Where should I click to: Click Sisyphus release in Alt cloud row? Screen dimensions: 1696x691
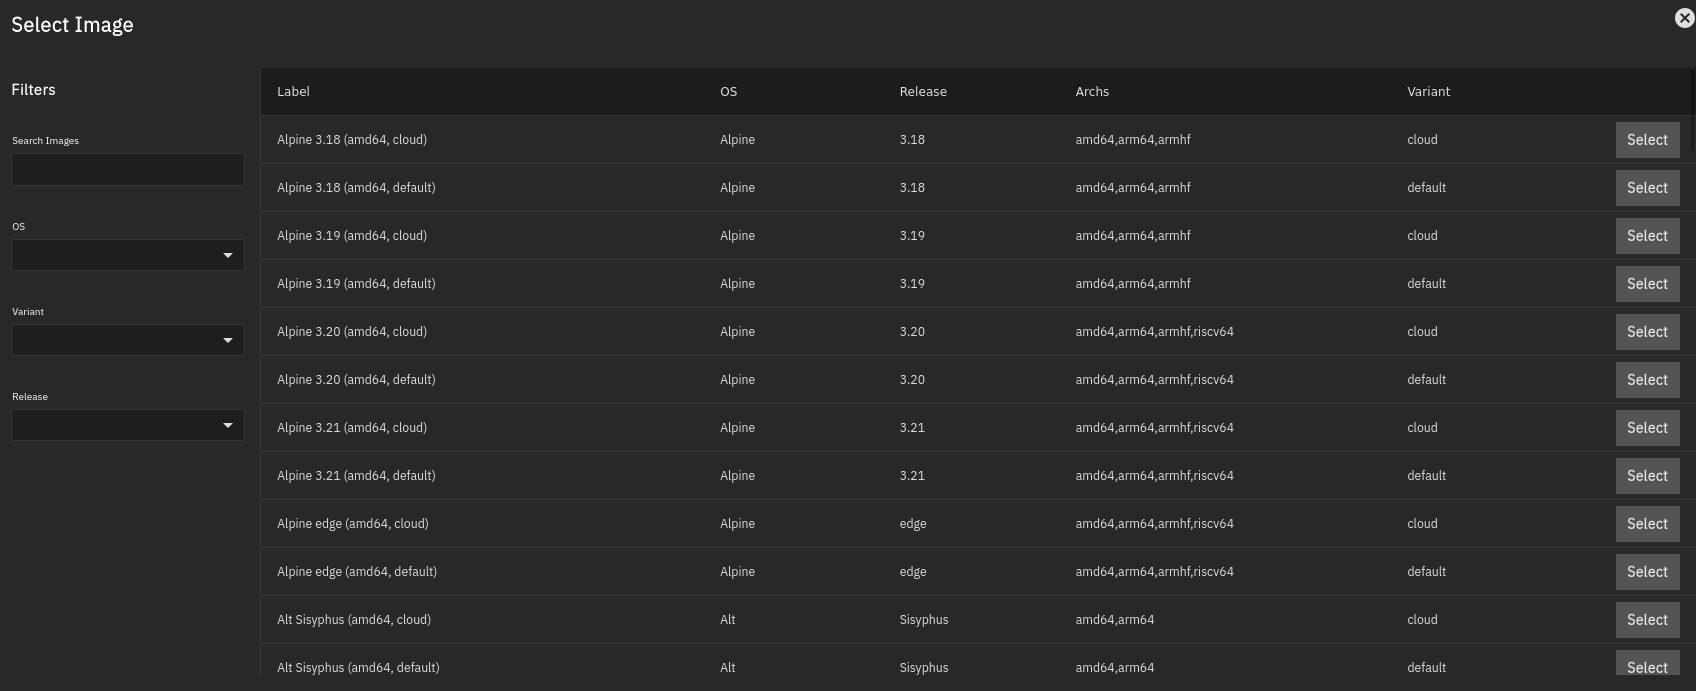click(924, 620)
